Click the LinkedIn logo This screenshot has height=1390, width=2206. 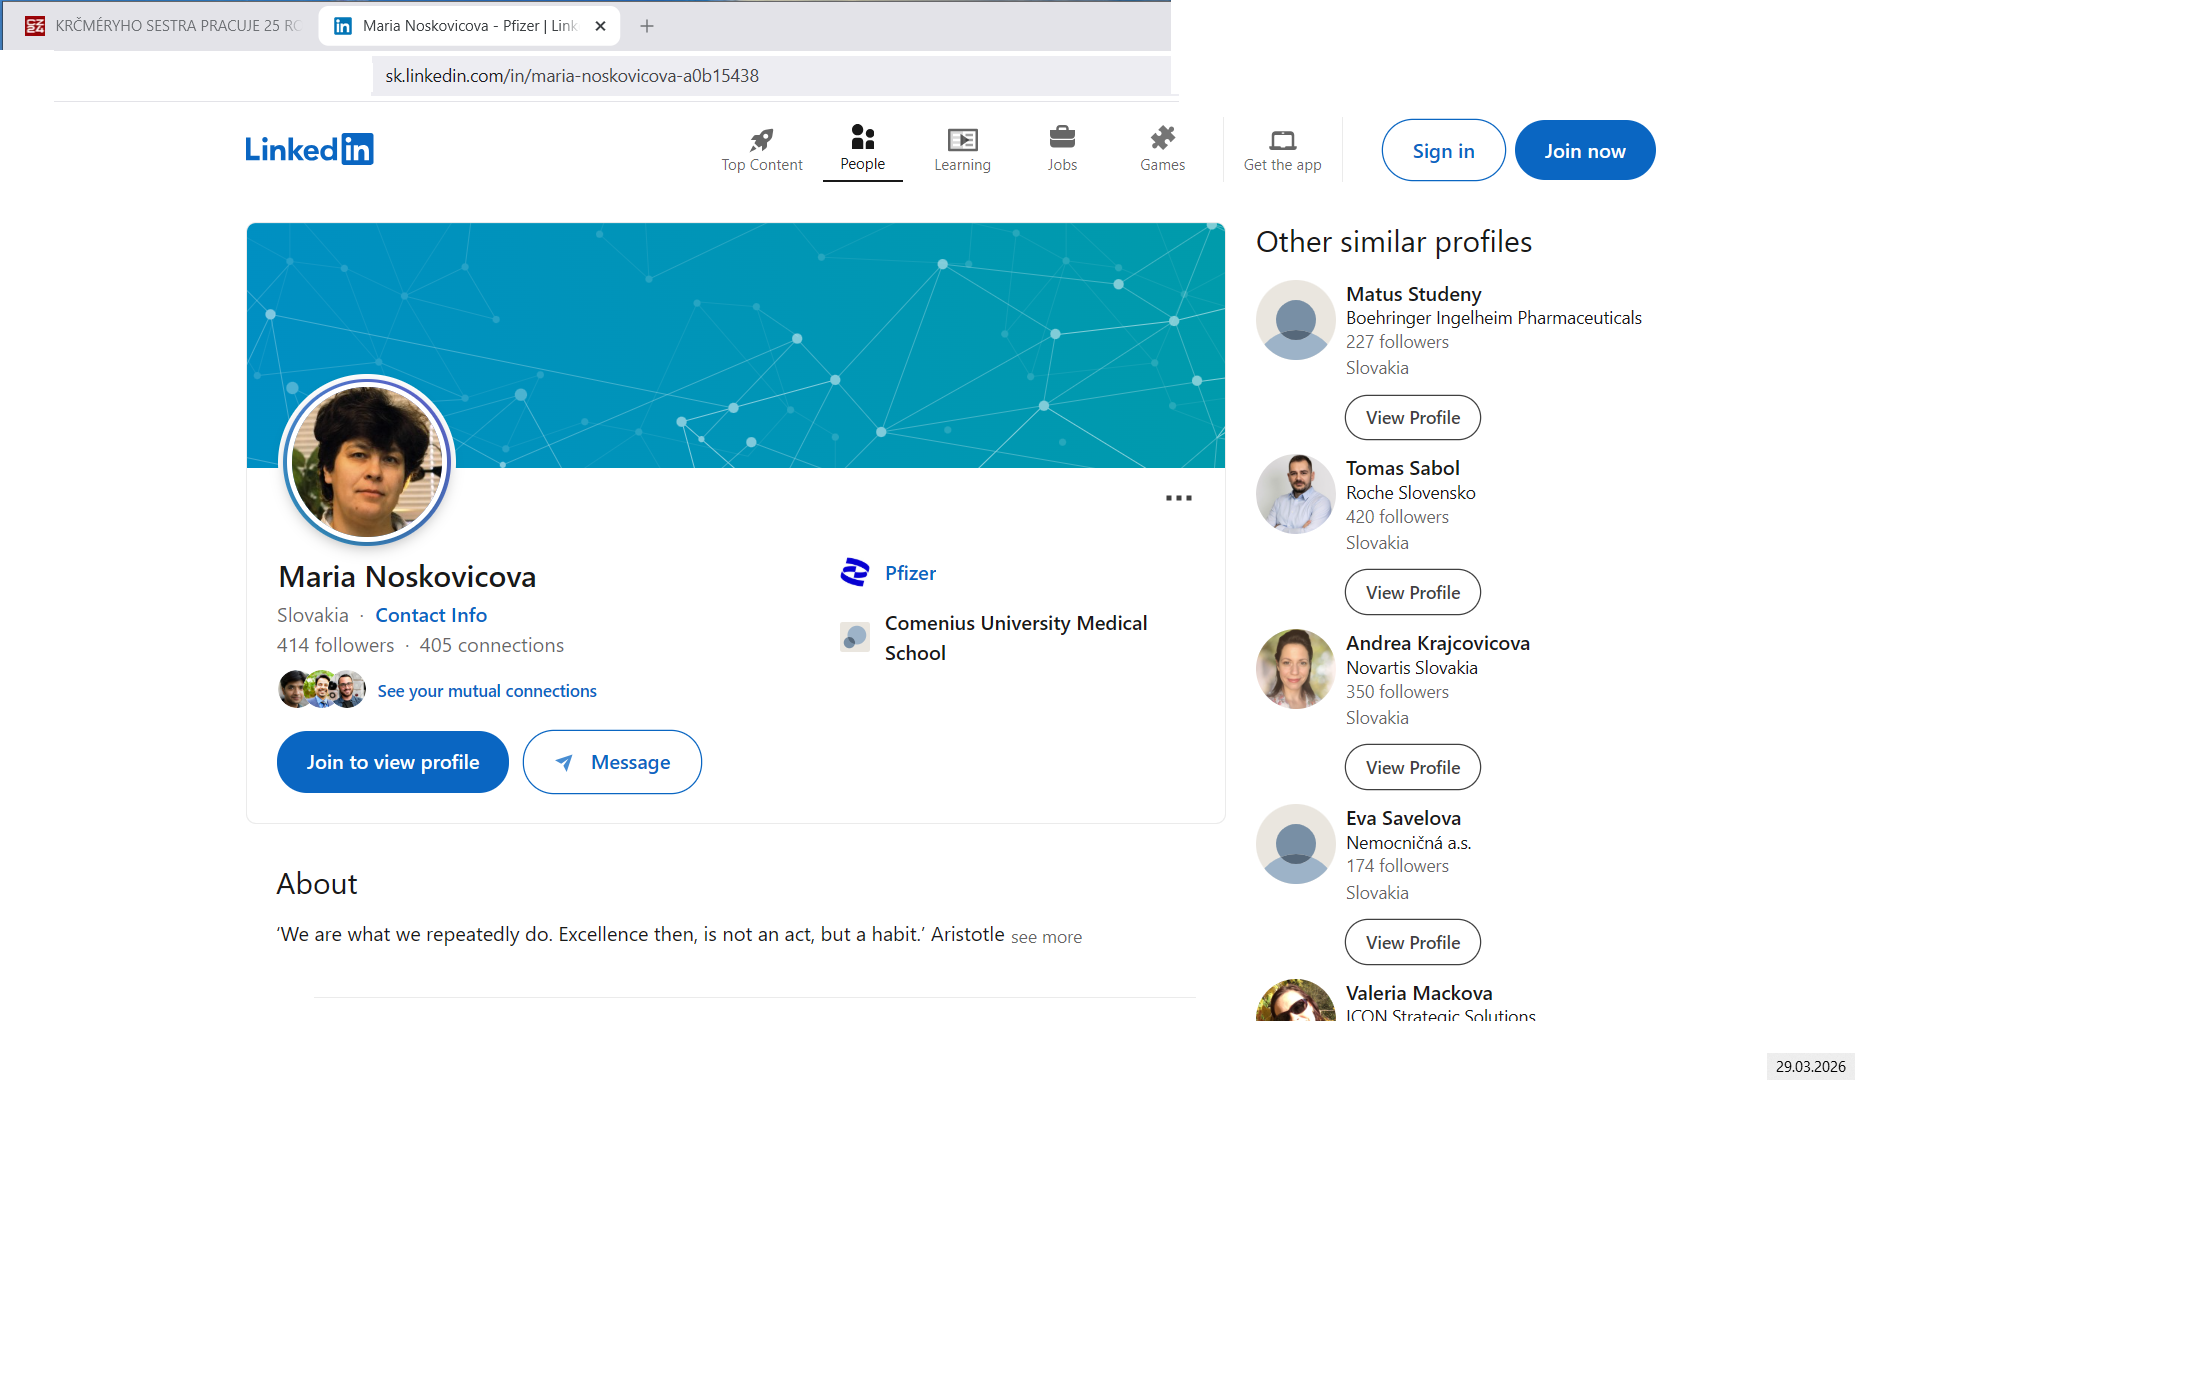click(x=309, y=149)
